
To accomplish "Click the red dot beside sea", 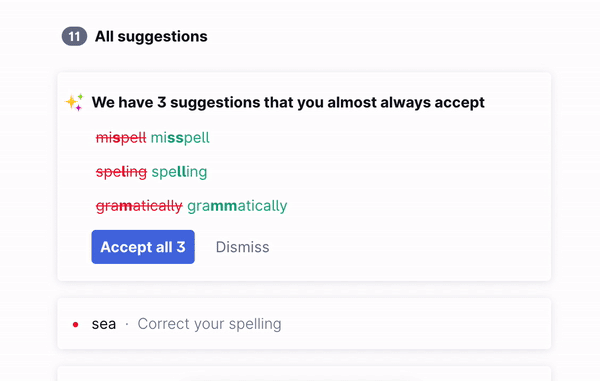I will [x=75, y=324].
